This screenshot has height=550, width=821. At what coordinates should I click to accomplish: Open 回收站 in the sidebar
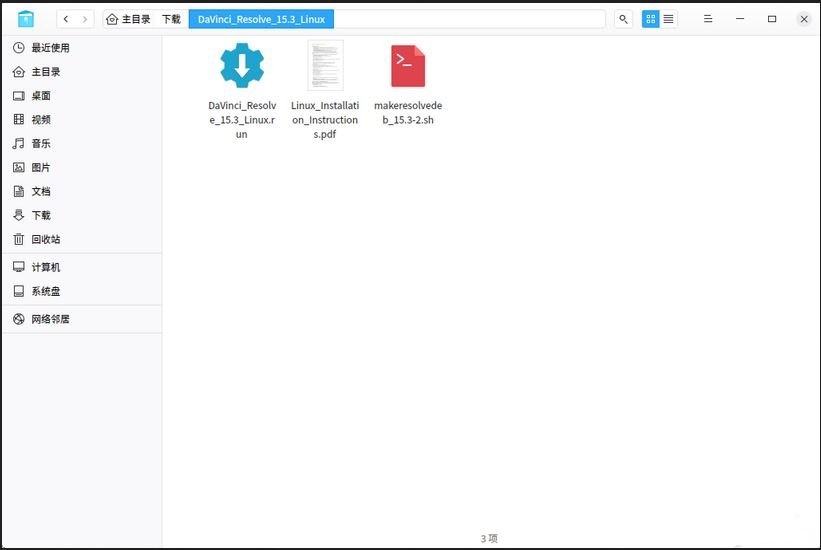coord(82,239)
